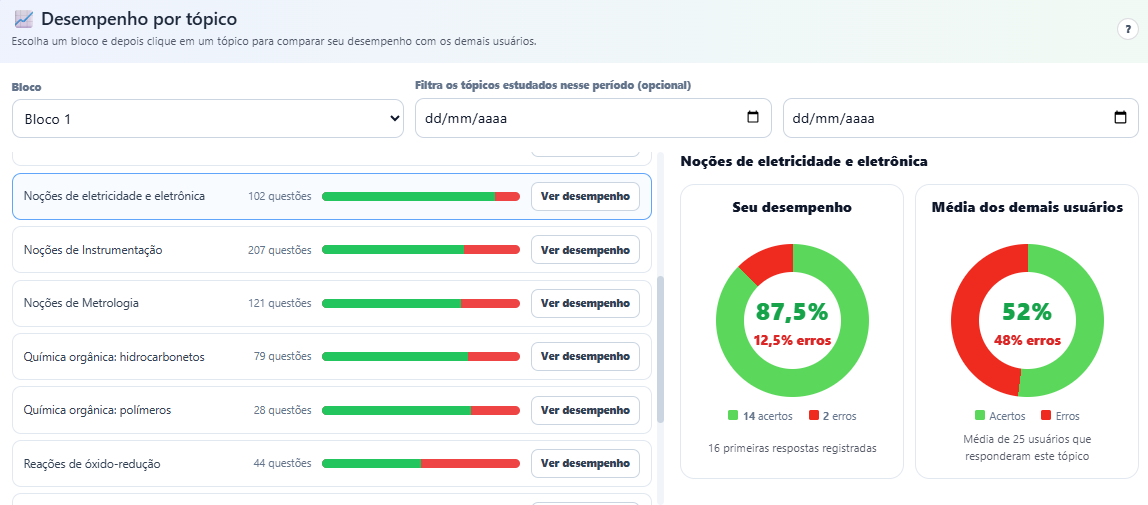Click Ver desempenho for Química orgânica: polímeros
This screenshot has width=1148, height=505.
click(585, 410)
